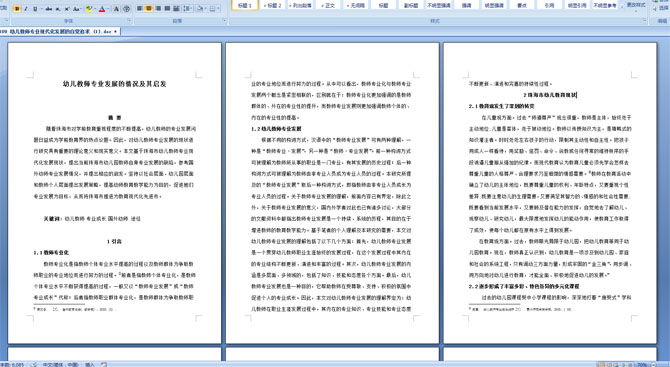This screenshot has height=367, width=670.
Task: Apply superscript formatting
Action: coord(67,9)
